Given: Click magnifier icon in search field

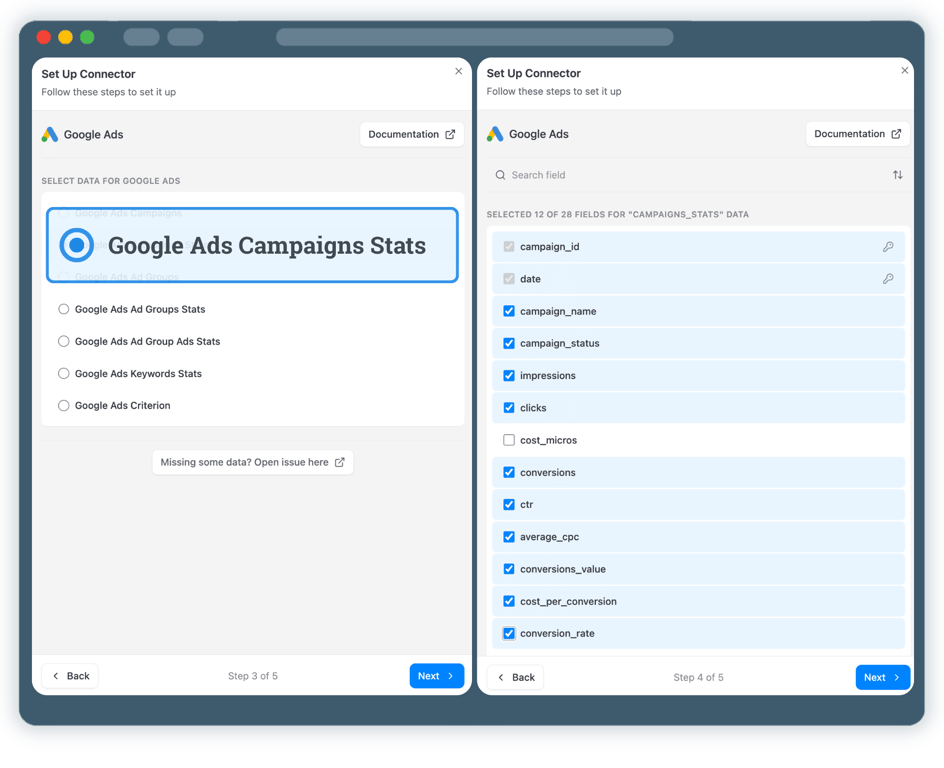Looking at the screenshot, I should pos(500,175).
